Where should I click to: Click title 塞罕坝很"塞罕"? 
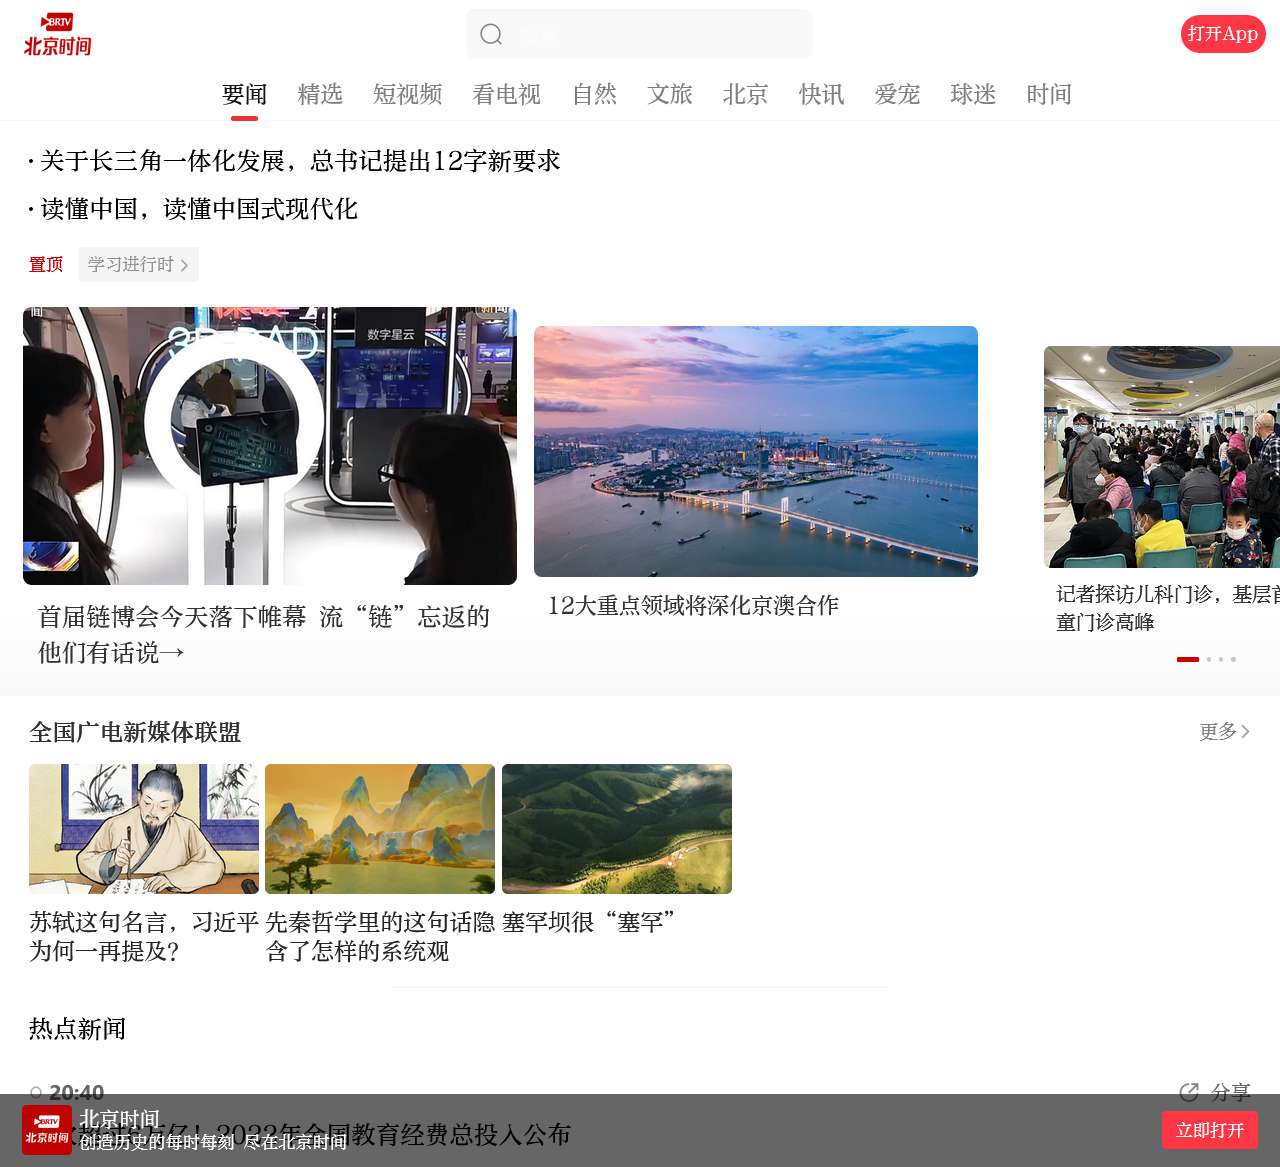(x=589, y=922)
